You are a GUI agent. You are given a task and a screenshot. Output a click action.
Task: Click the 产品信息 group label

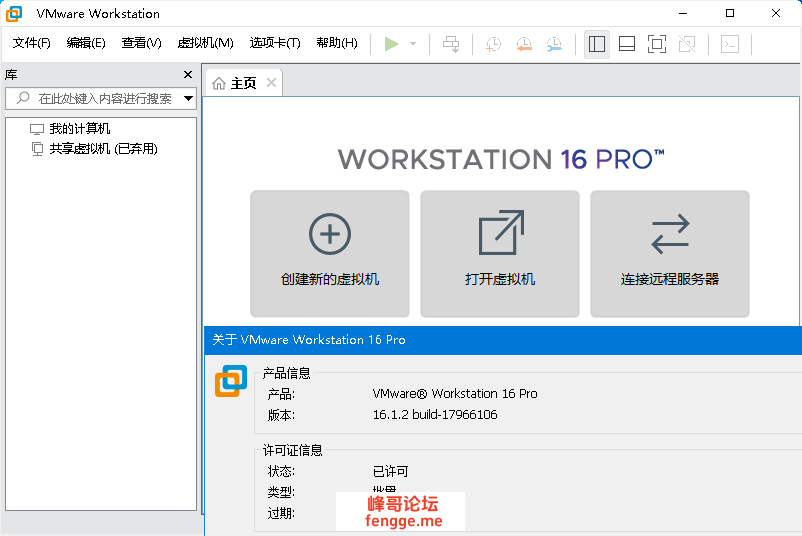(286, 373)
